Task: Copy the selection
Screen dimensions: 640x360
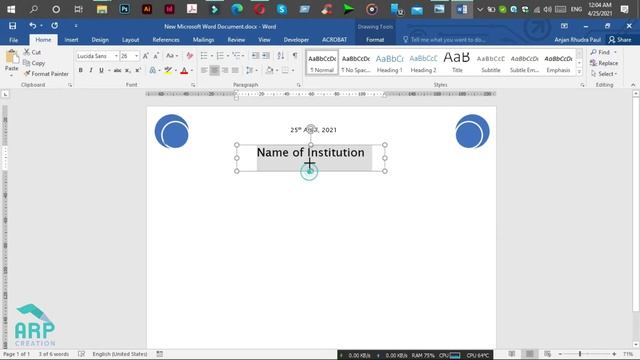Action: coord(34,63)
